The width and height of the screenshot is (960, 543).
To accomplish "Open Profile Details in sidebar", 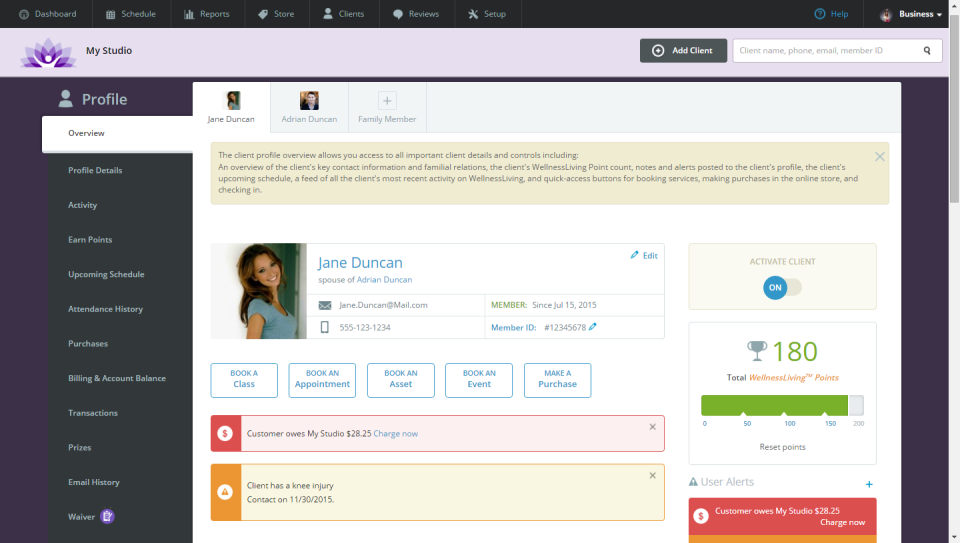I will [x=95, y=170].
